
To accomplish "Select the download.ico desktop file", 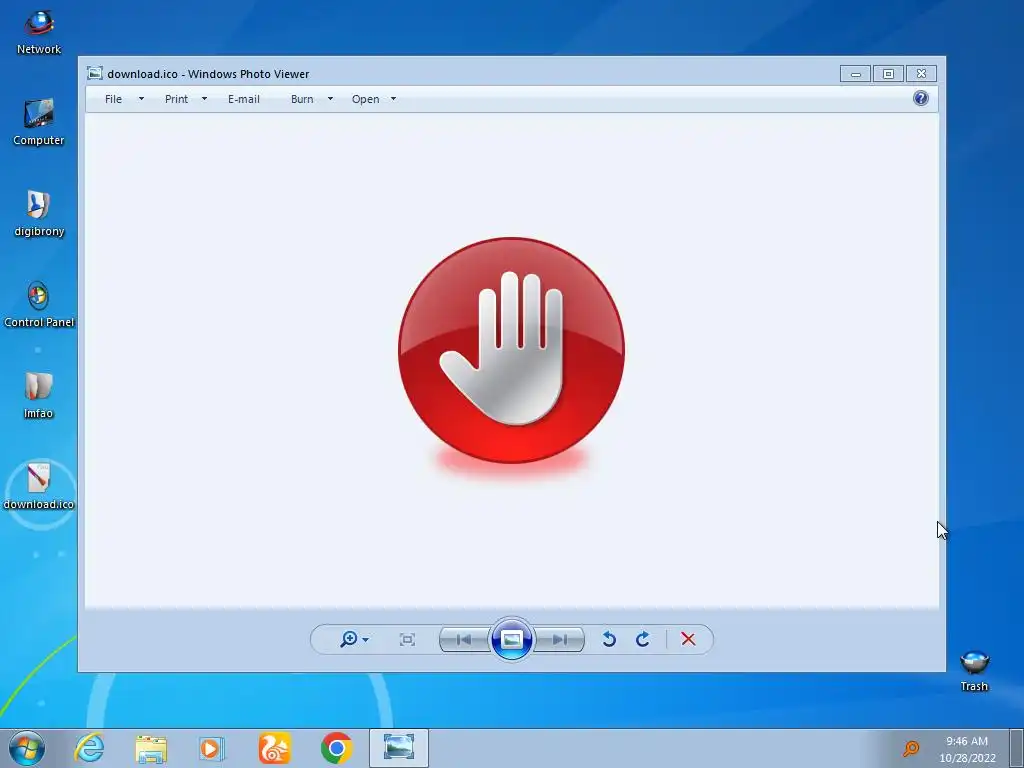I will (39, 487).
